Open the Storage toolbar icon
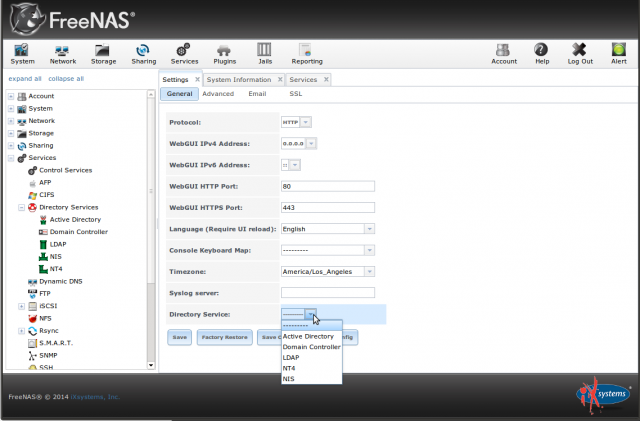This screenshot has width=640, height=421. click(103, 54)
